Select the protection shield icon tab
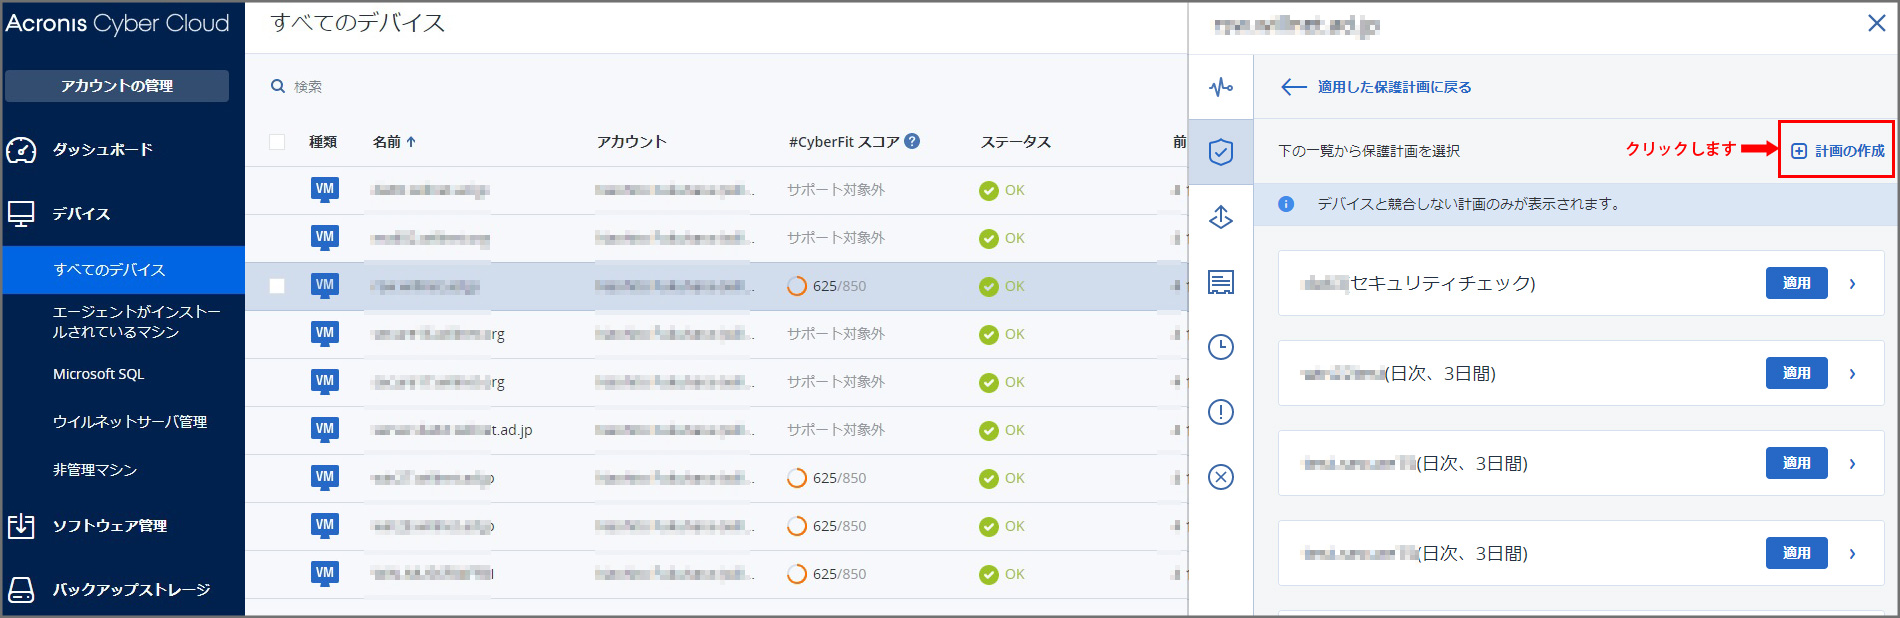 pyautogui.click(x=1220, y=152)
